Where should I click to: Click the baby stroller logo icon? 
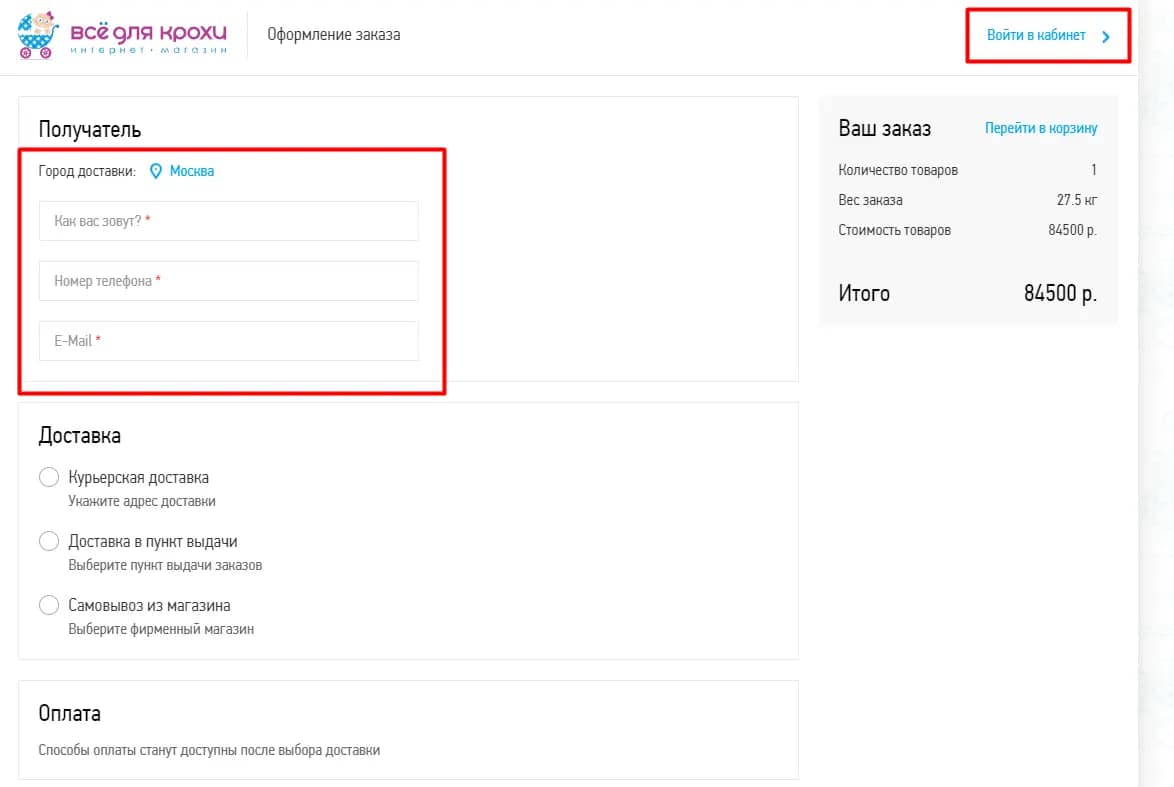tap(39, 35)
